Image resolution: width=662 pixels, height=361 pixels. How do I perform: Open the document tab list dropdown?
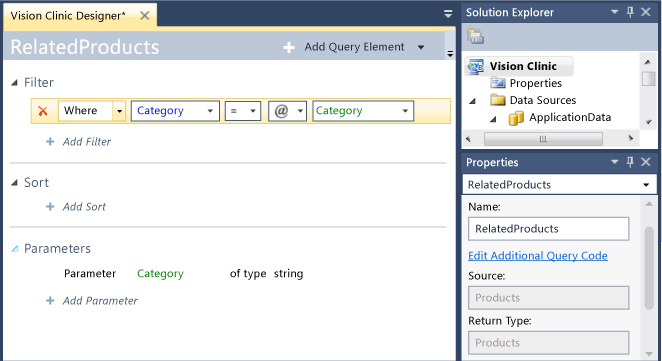click(448, 14)
